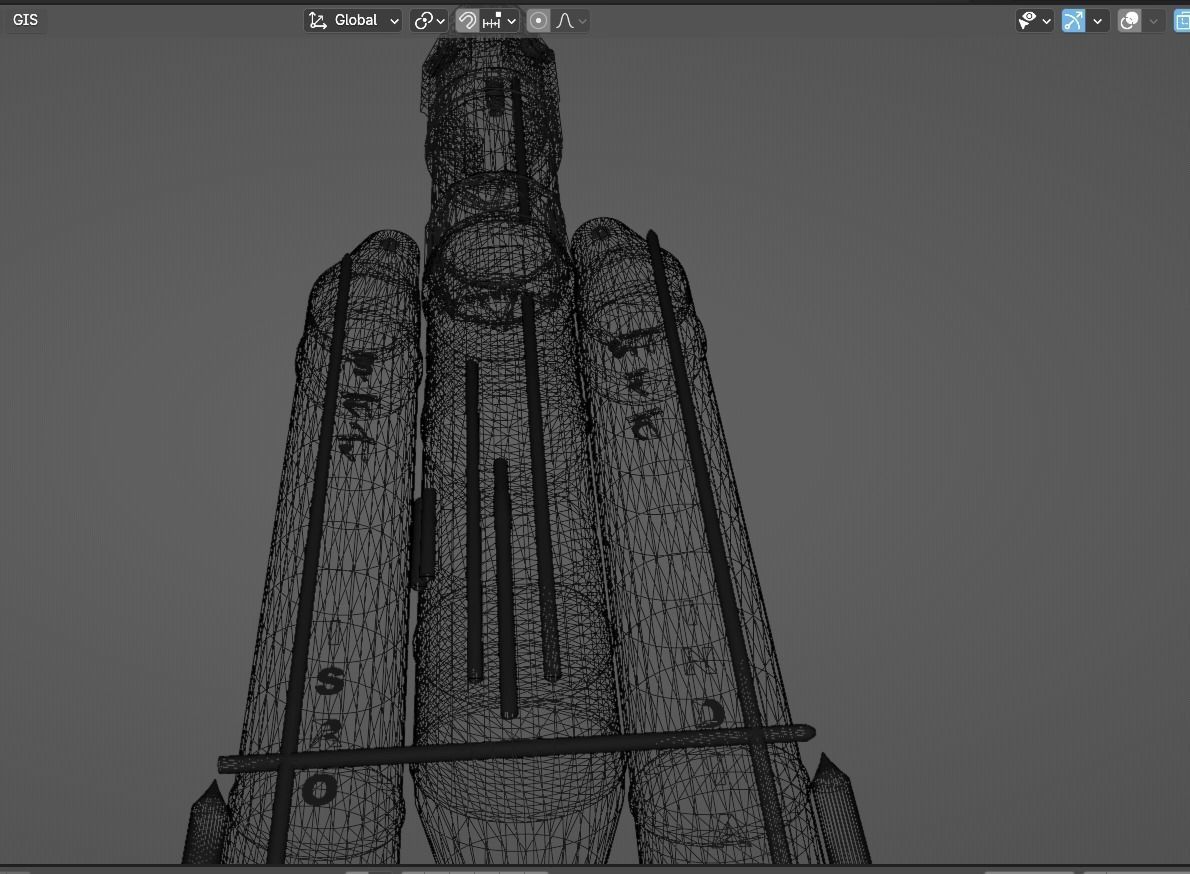Toggle the X-ray button at right edge
Viewport: 1190px width, 874px height.
[1182, 20]
